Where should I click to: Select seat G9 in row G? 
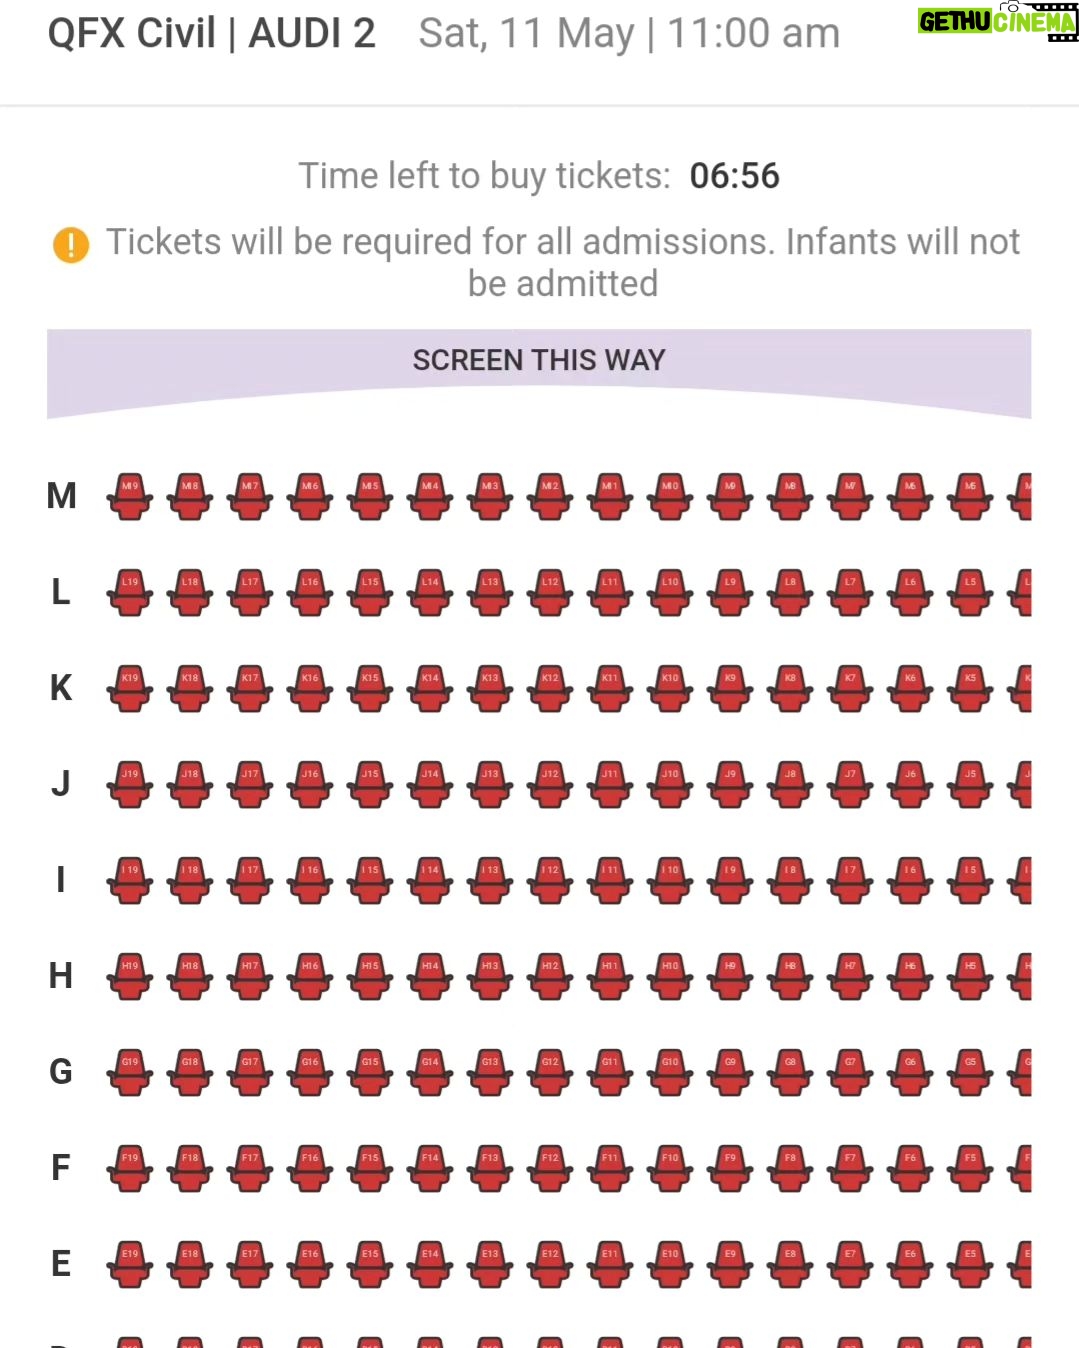pos(730,1072)
